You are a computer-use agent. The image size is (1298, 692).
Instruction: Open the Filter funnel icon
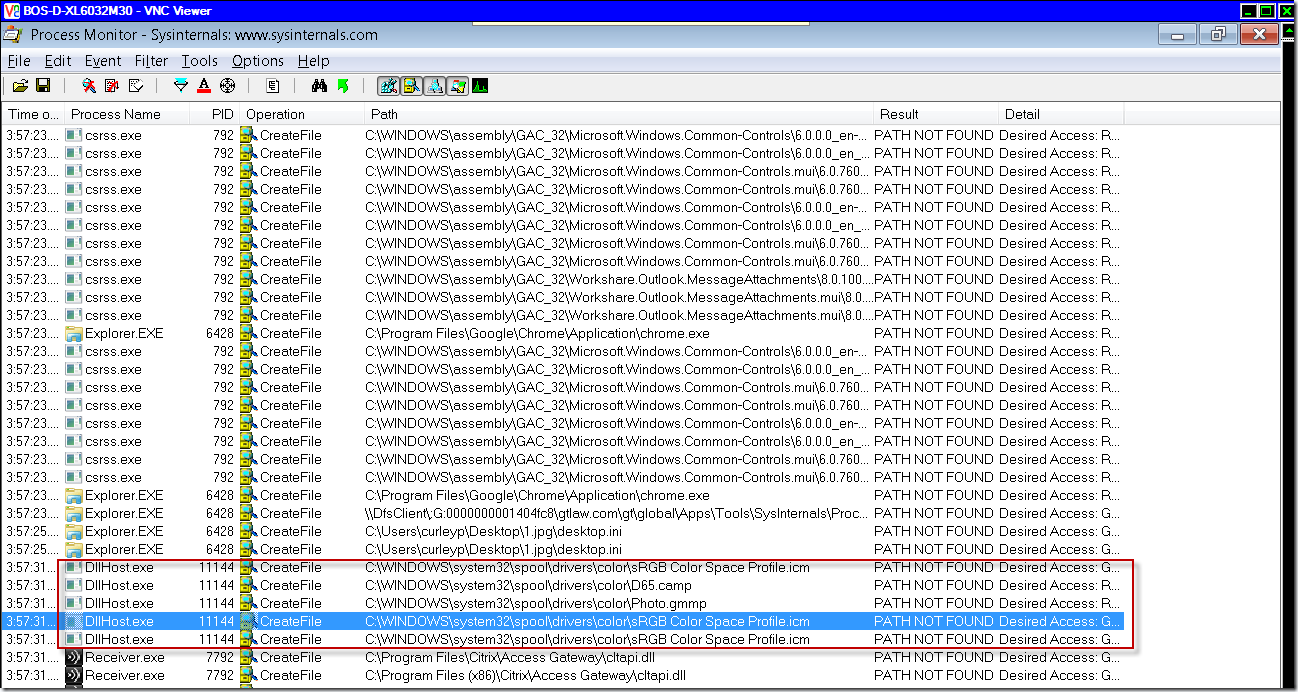click(x=181, y=87)
